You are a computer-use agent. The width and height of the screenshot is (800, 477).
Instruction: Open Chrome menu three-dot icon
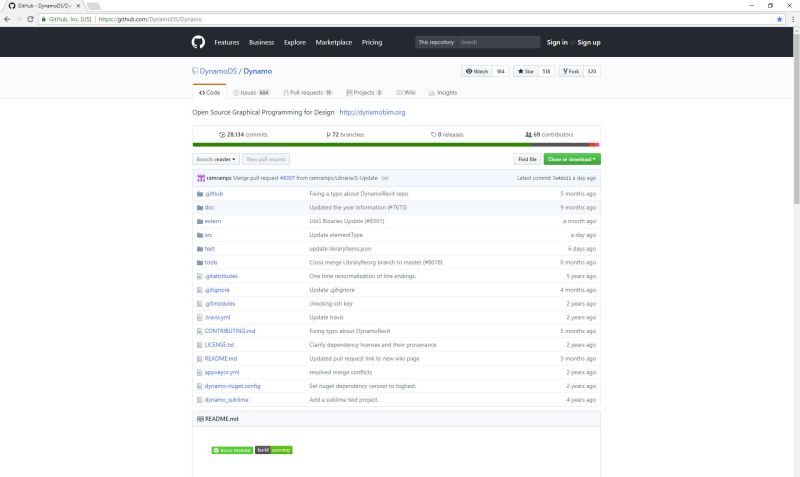(792, 19)
